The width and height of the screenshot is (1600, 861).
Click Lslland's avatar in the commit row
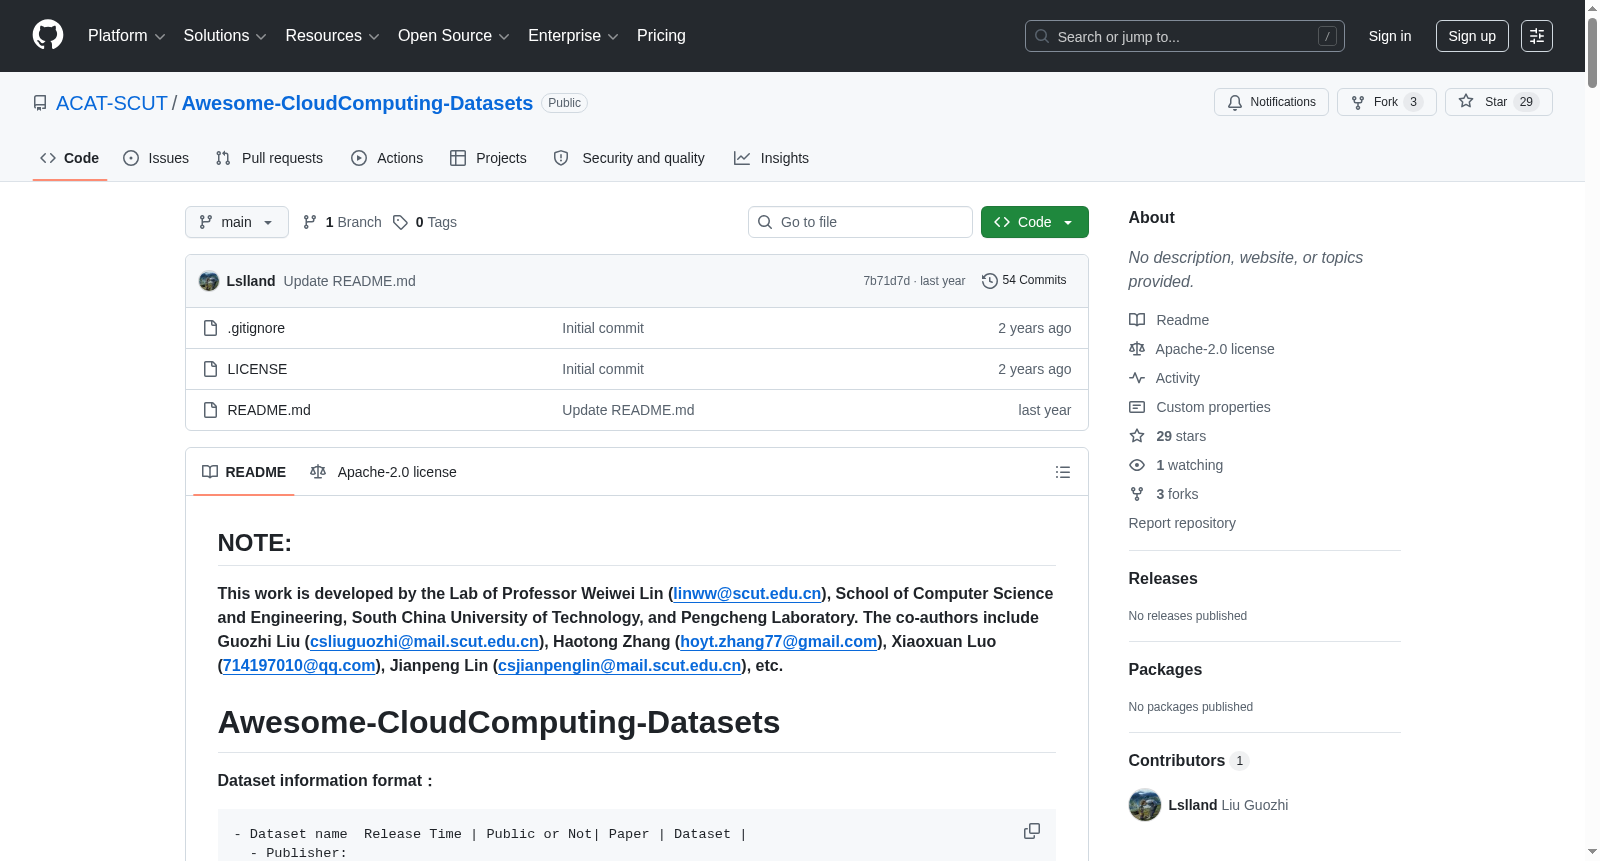(x=209, y=281)
